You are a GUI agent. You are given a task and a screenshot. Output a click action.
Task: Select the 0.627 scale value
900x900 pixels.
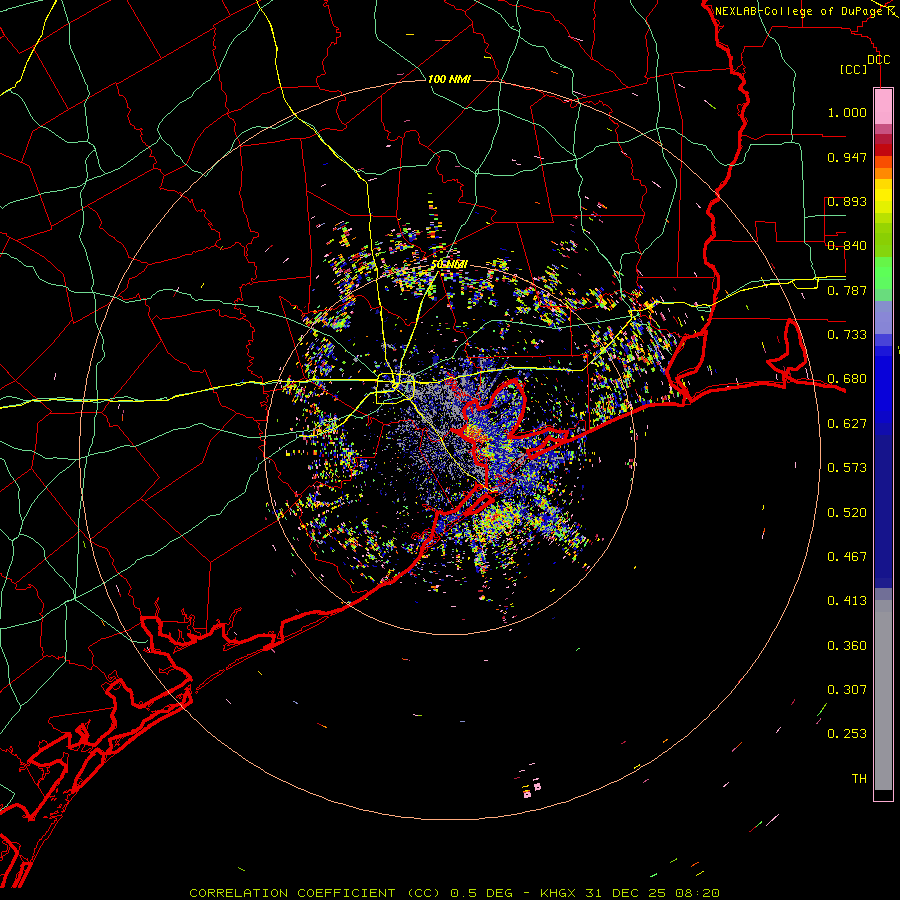pos(847,424)
